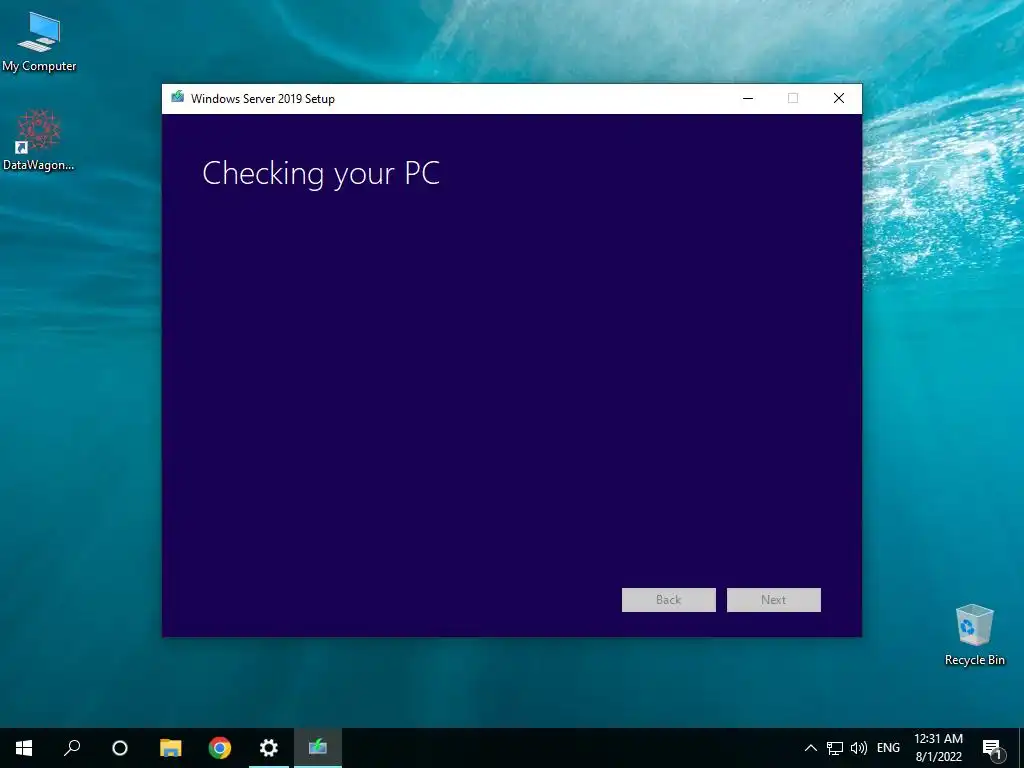Open Cortana circle on taskbar
Screen dimensions: 1024x768
[120, 748]
